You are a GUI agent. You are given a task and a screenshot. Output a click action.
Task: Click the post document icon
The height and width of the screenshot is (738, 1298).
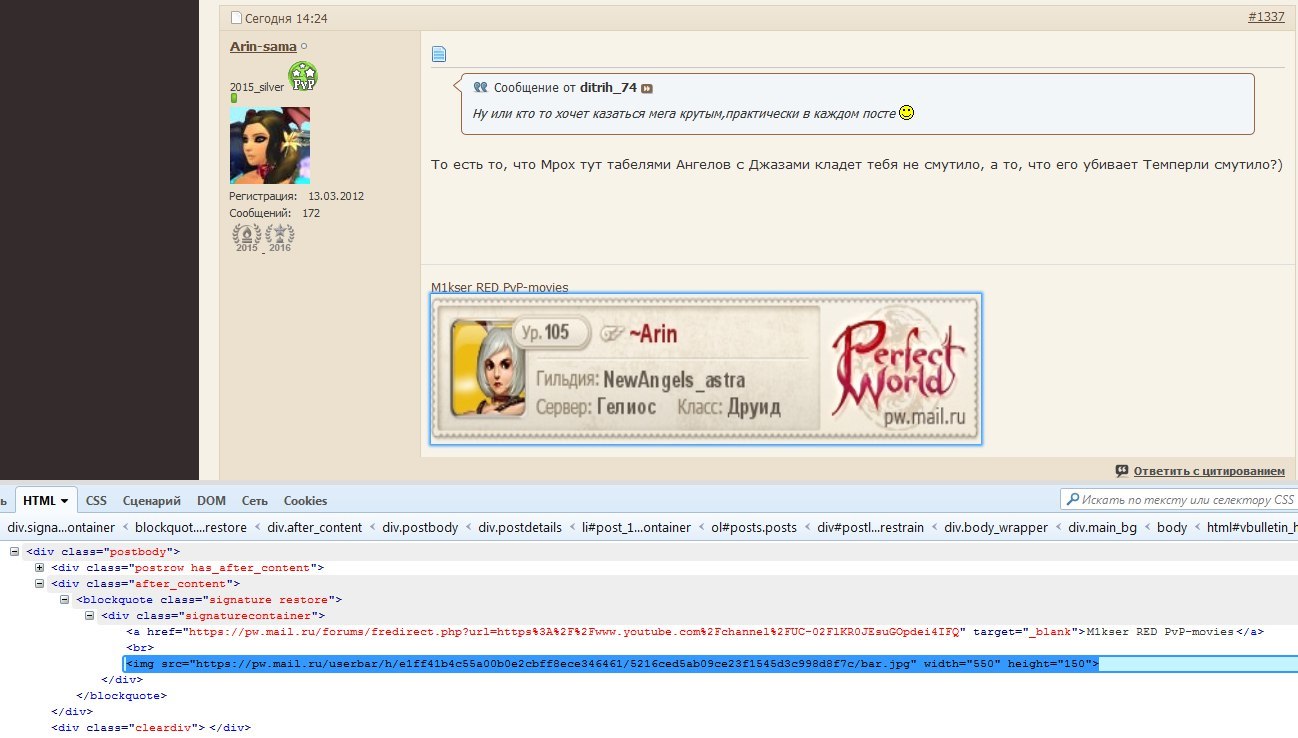point(438,54)
